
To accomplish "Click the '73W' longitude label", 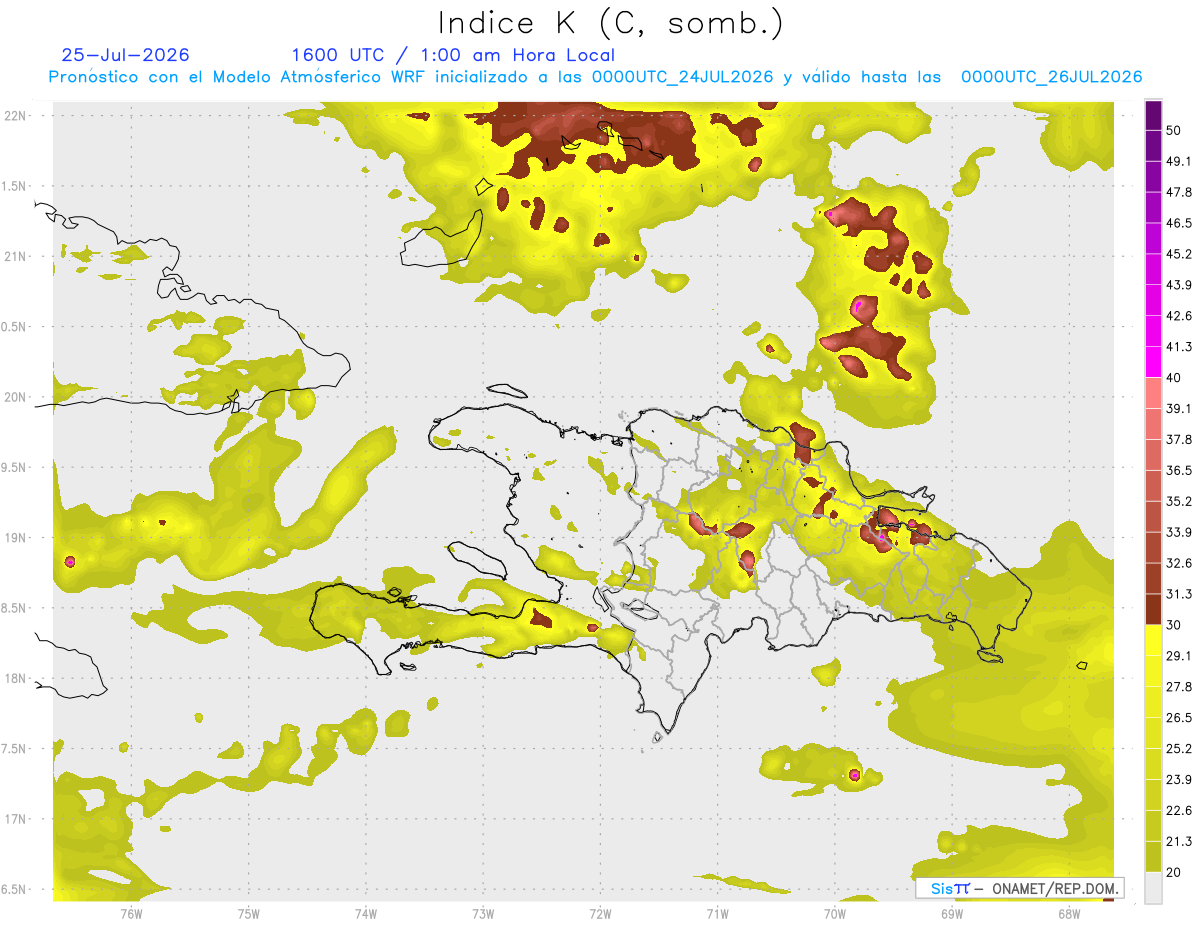I will (483, 915).
